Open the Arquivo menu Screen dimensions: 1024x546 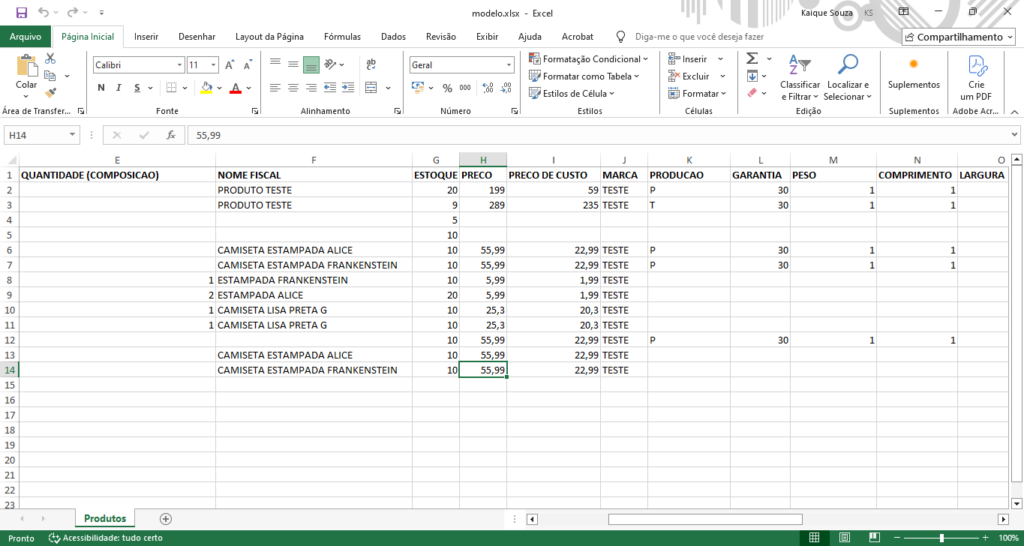click(25, 37)
